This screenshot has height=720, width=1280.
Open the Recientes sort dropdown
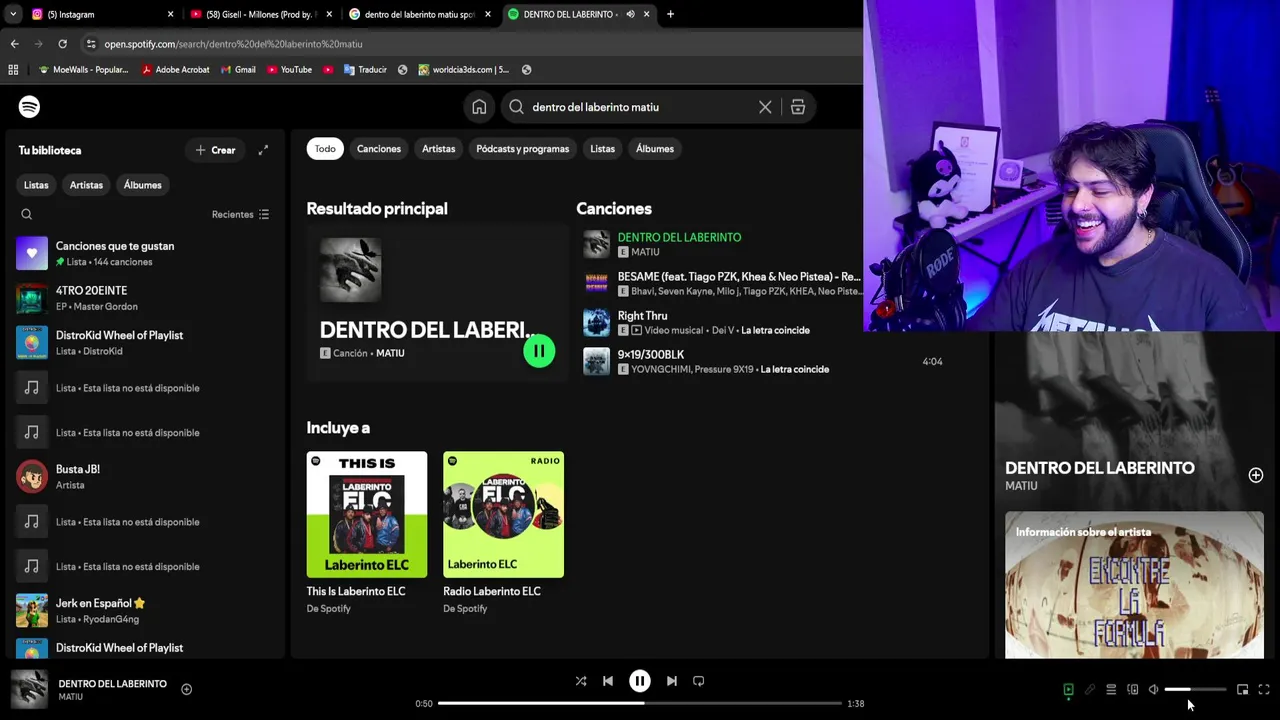tap(240, 214)
